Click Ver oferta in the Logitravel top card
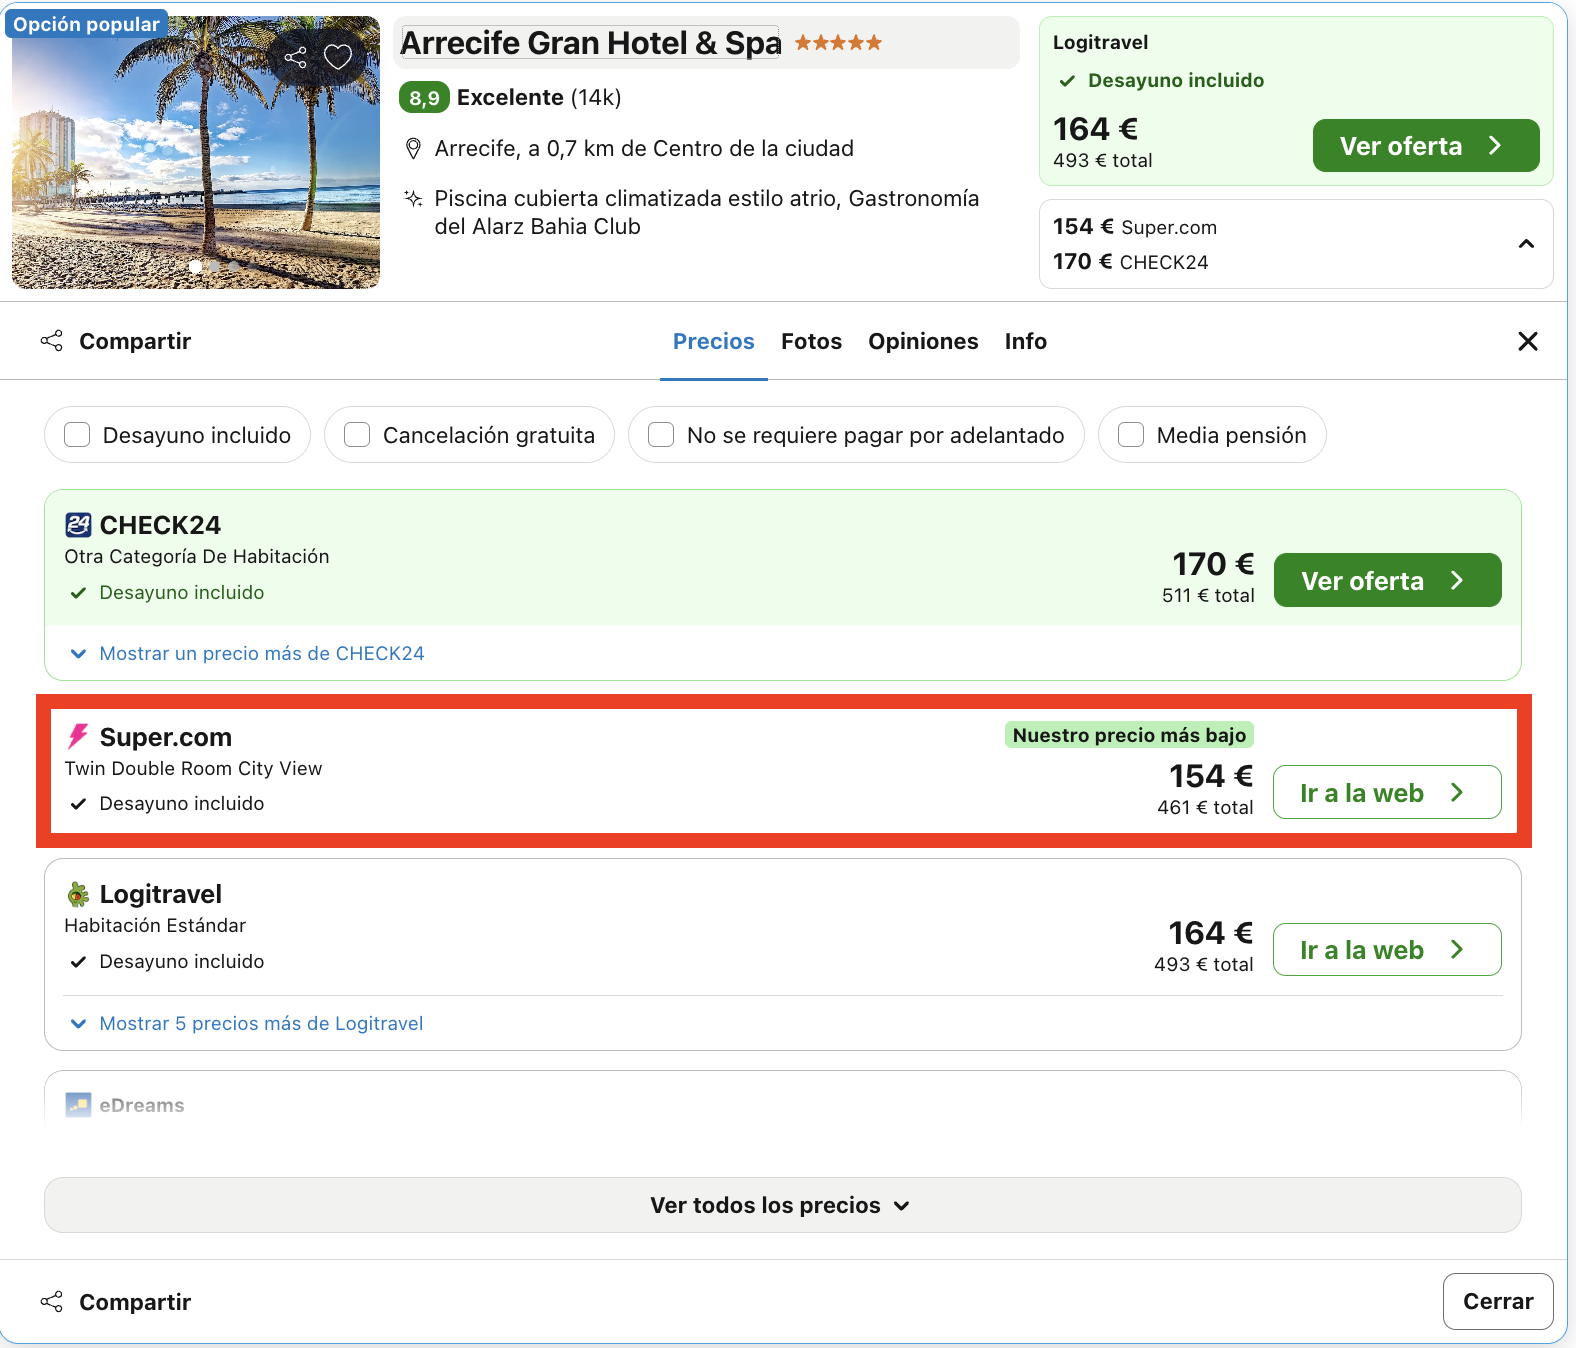 click(1426, 146)
